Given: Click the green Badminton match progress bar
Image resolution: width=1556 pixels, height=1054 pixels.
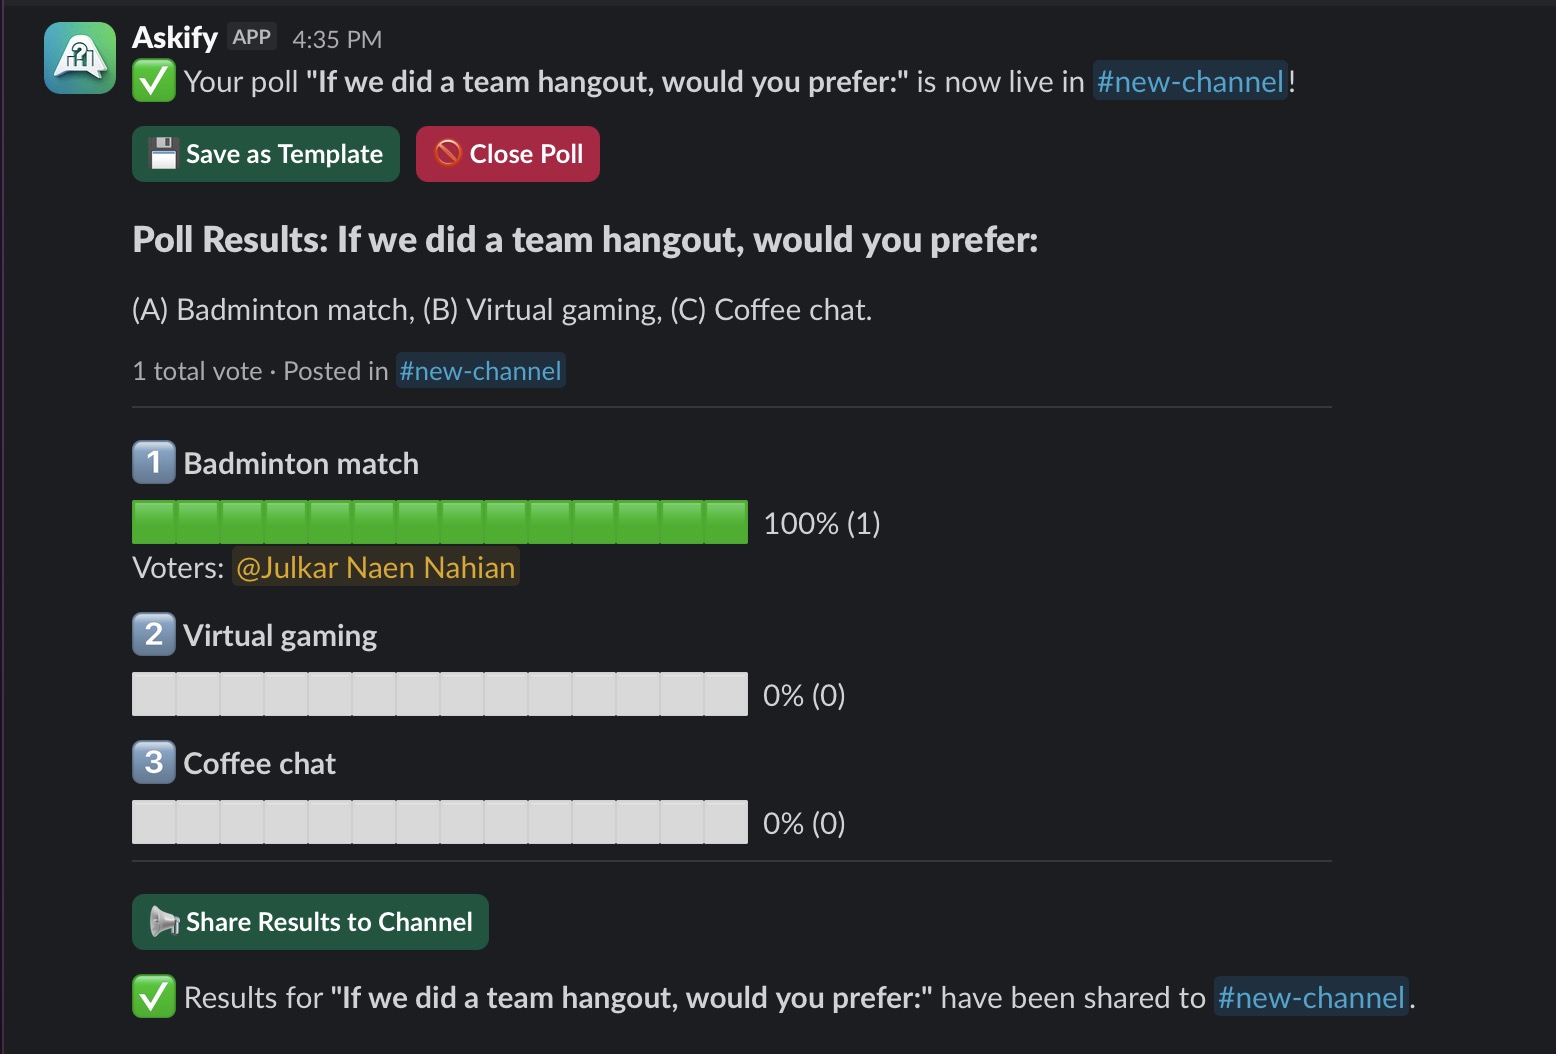Looking at the screenshot, I should tap(439, 521).
